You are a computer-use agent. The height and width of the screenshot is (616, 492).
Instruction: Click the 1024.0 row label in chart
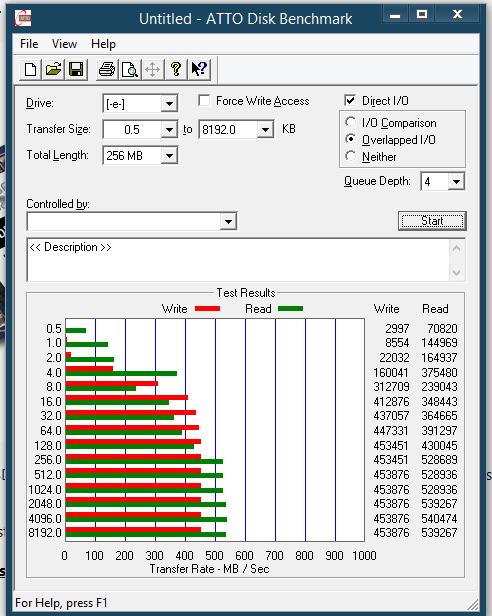pyautogui.click(x=45, y=490)
